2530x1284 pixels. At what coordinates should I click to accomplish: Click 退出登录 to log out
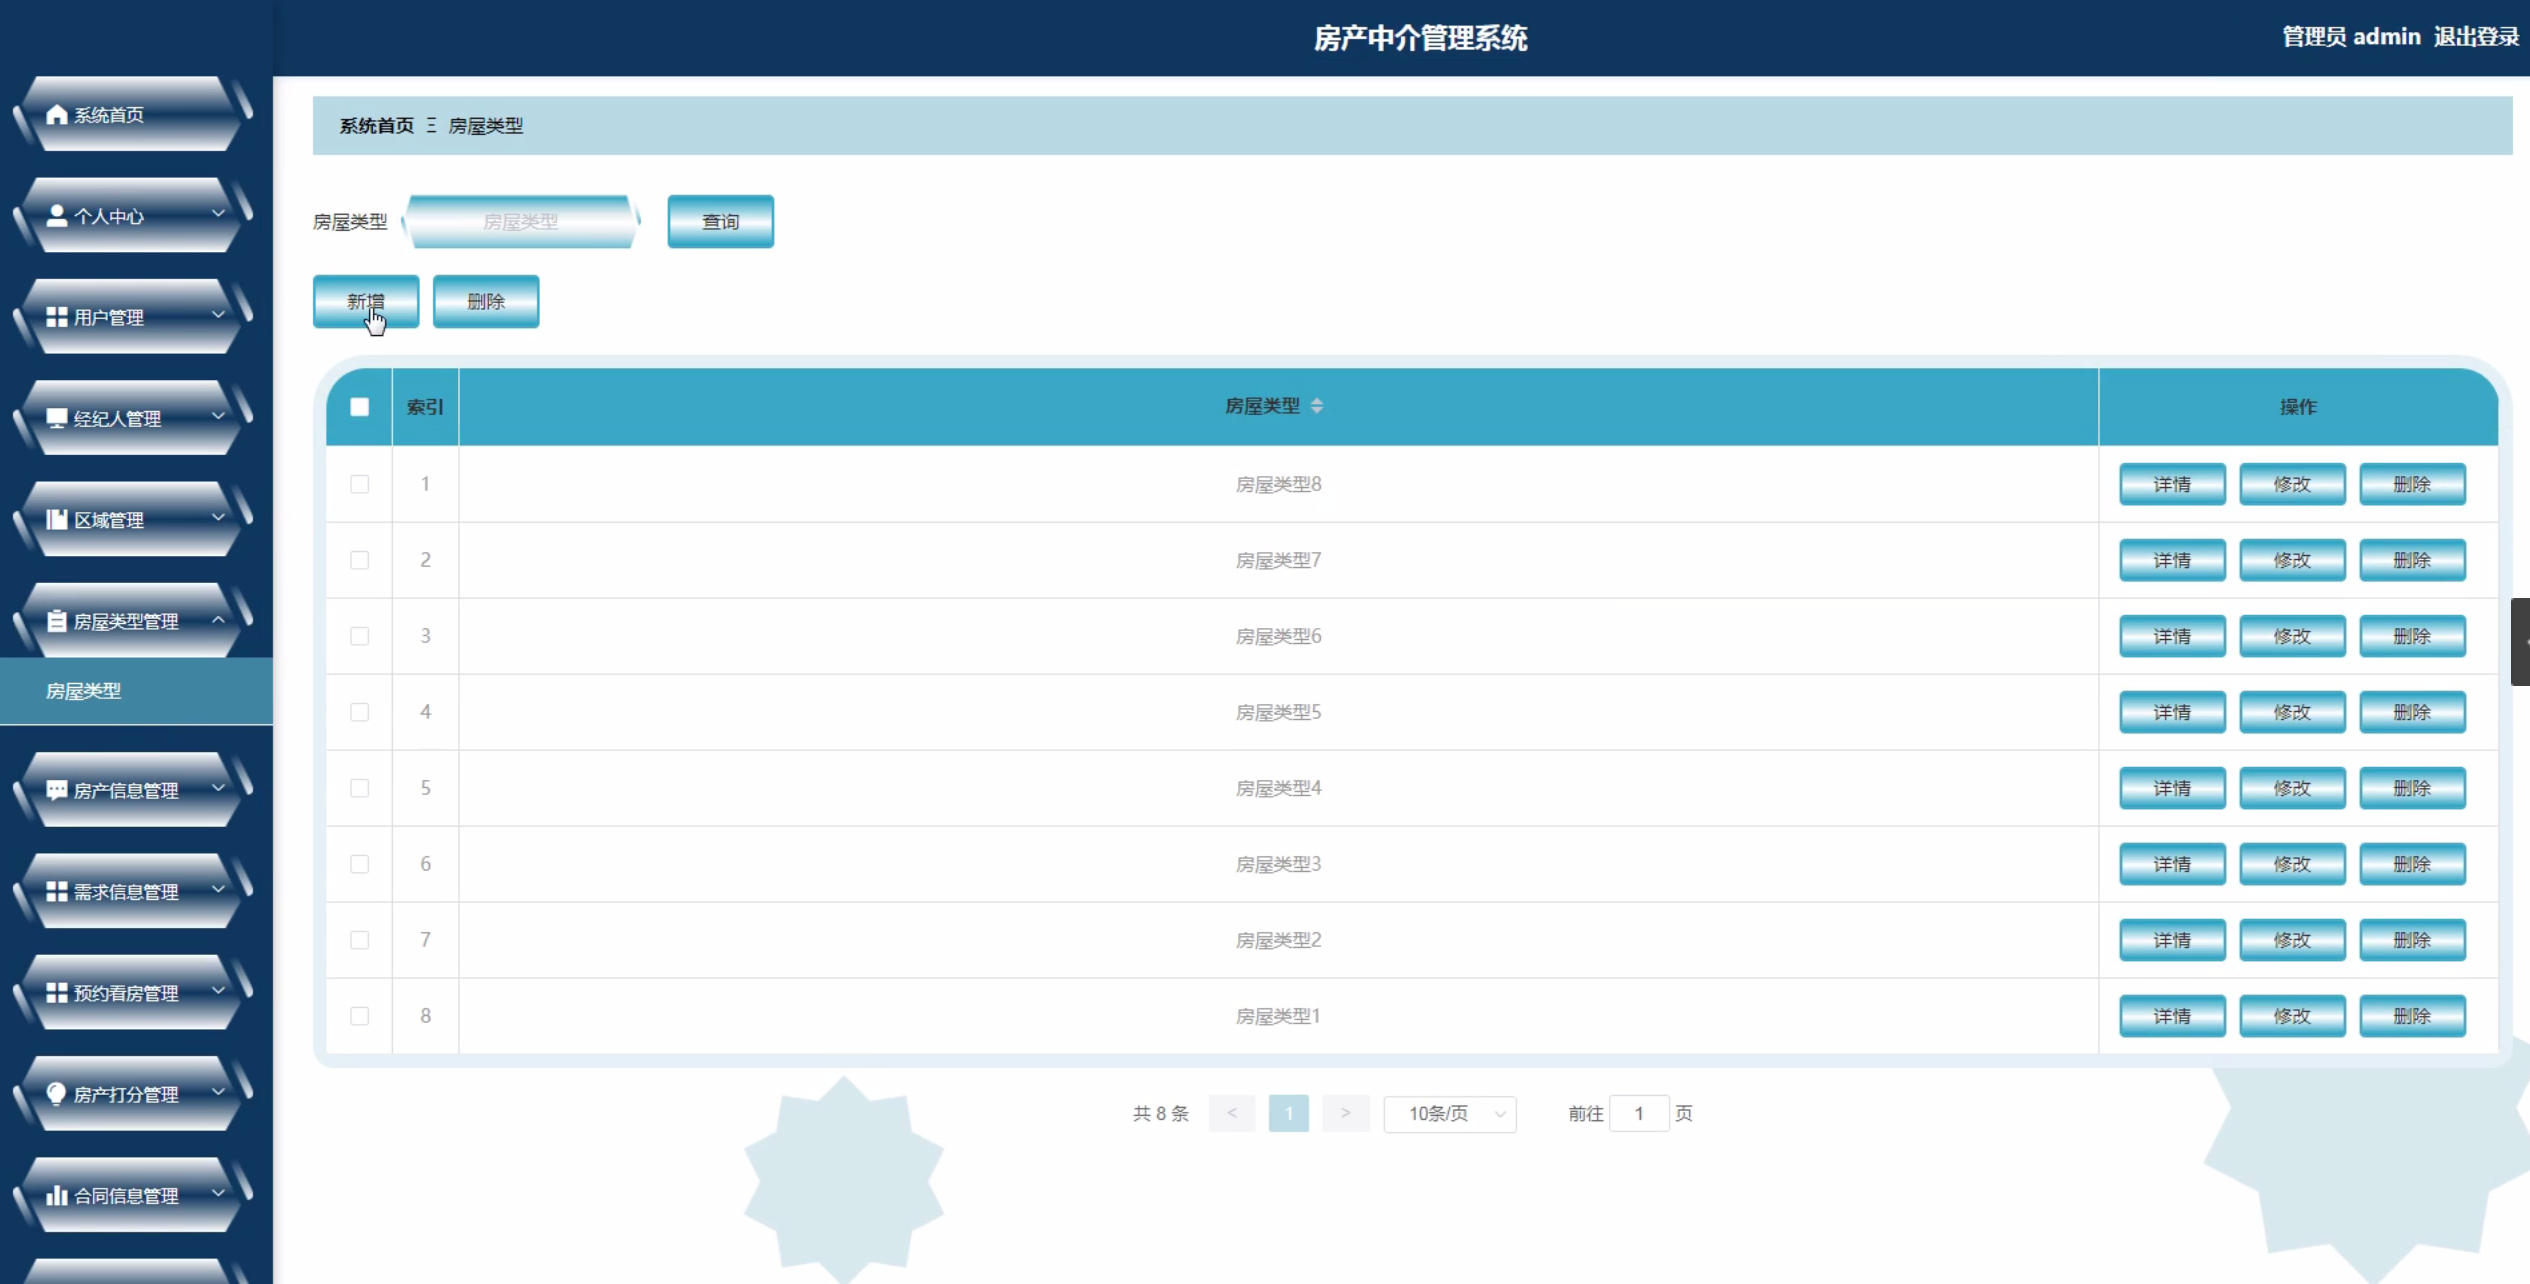pos(2475,37)
